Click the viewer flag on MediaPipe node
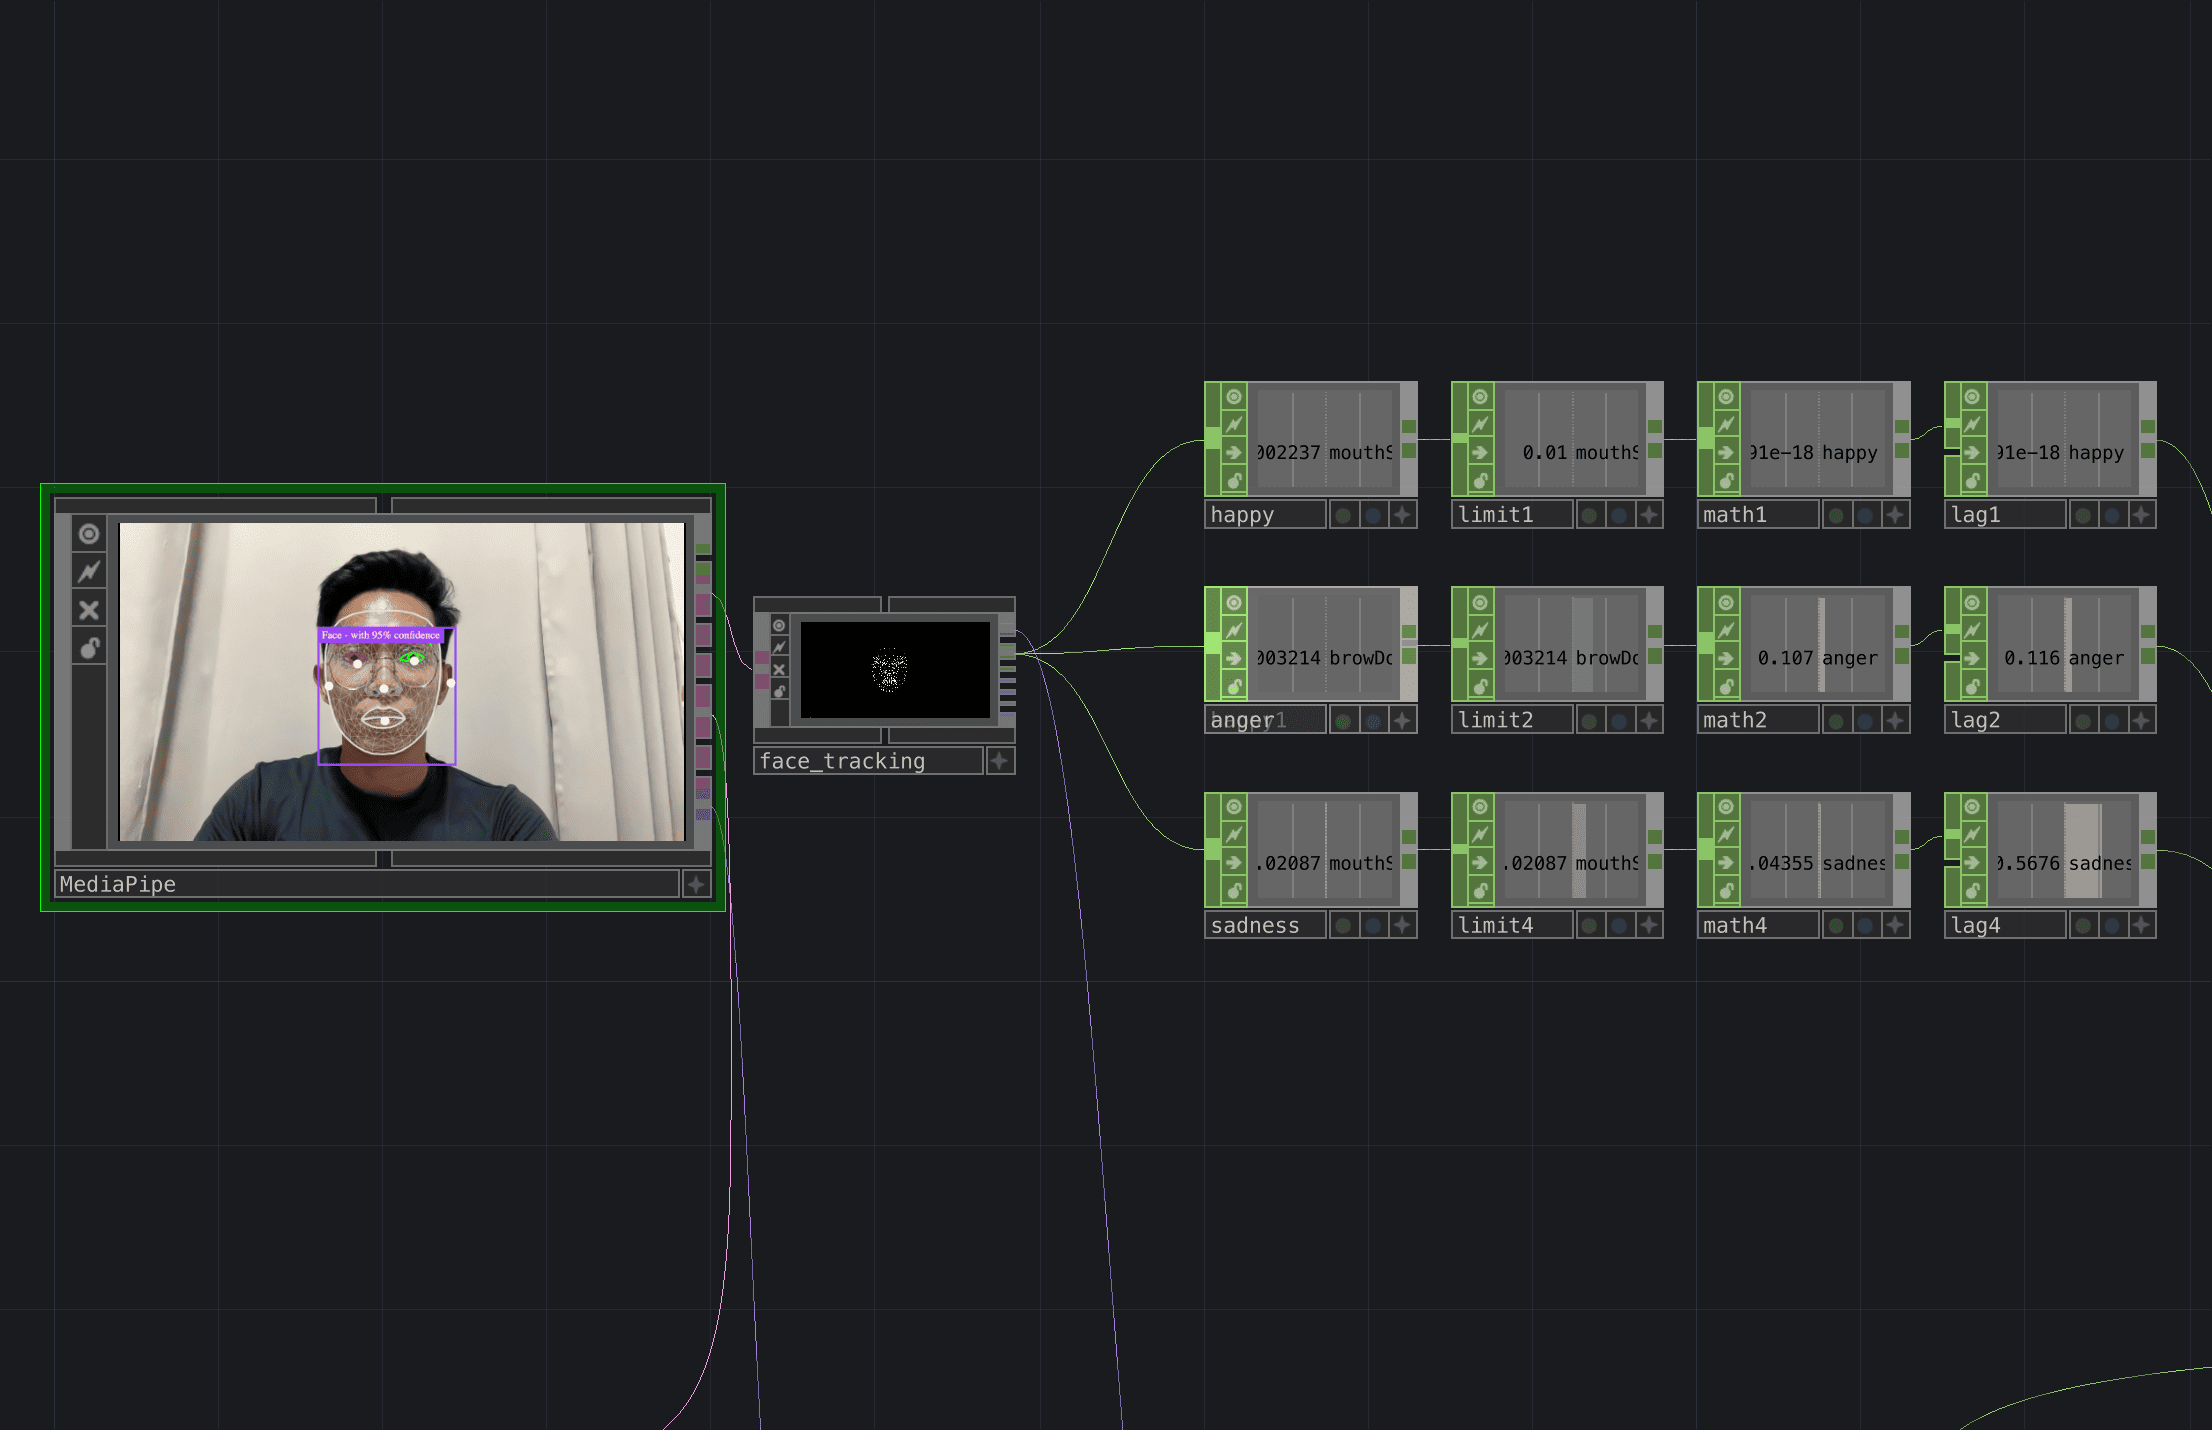This screenshot has width=2212, height=1430. [x=89, y=534]
